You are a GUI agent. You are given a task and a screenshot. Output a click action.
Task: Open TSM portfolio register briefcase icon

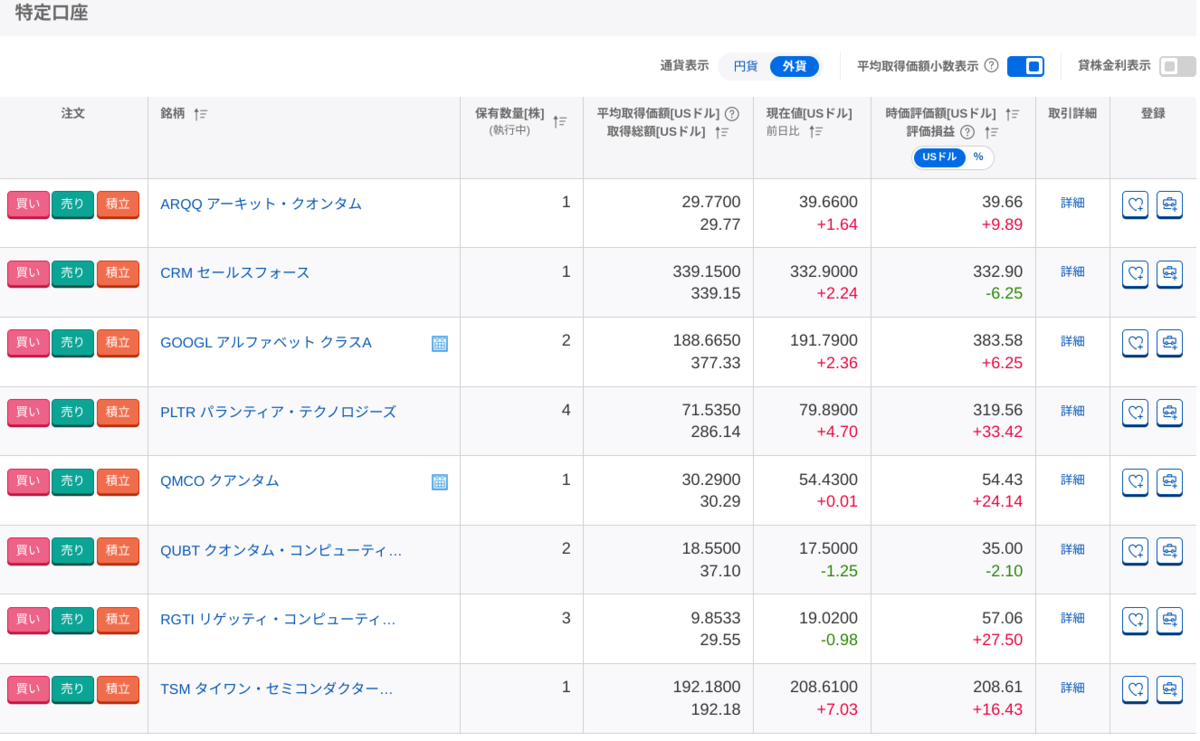[x=1169, y=690]
